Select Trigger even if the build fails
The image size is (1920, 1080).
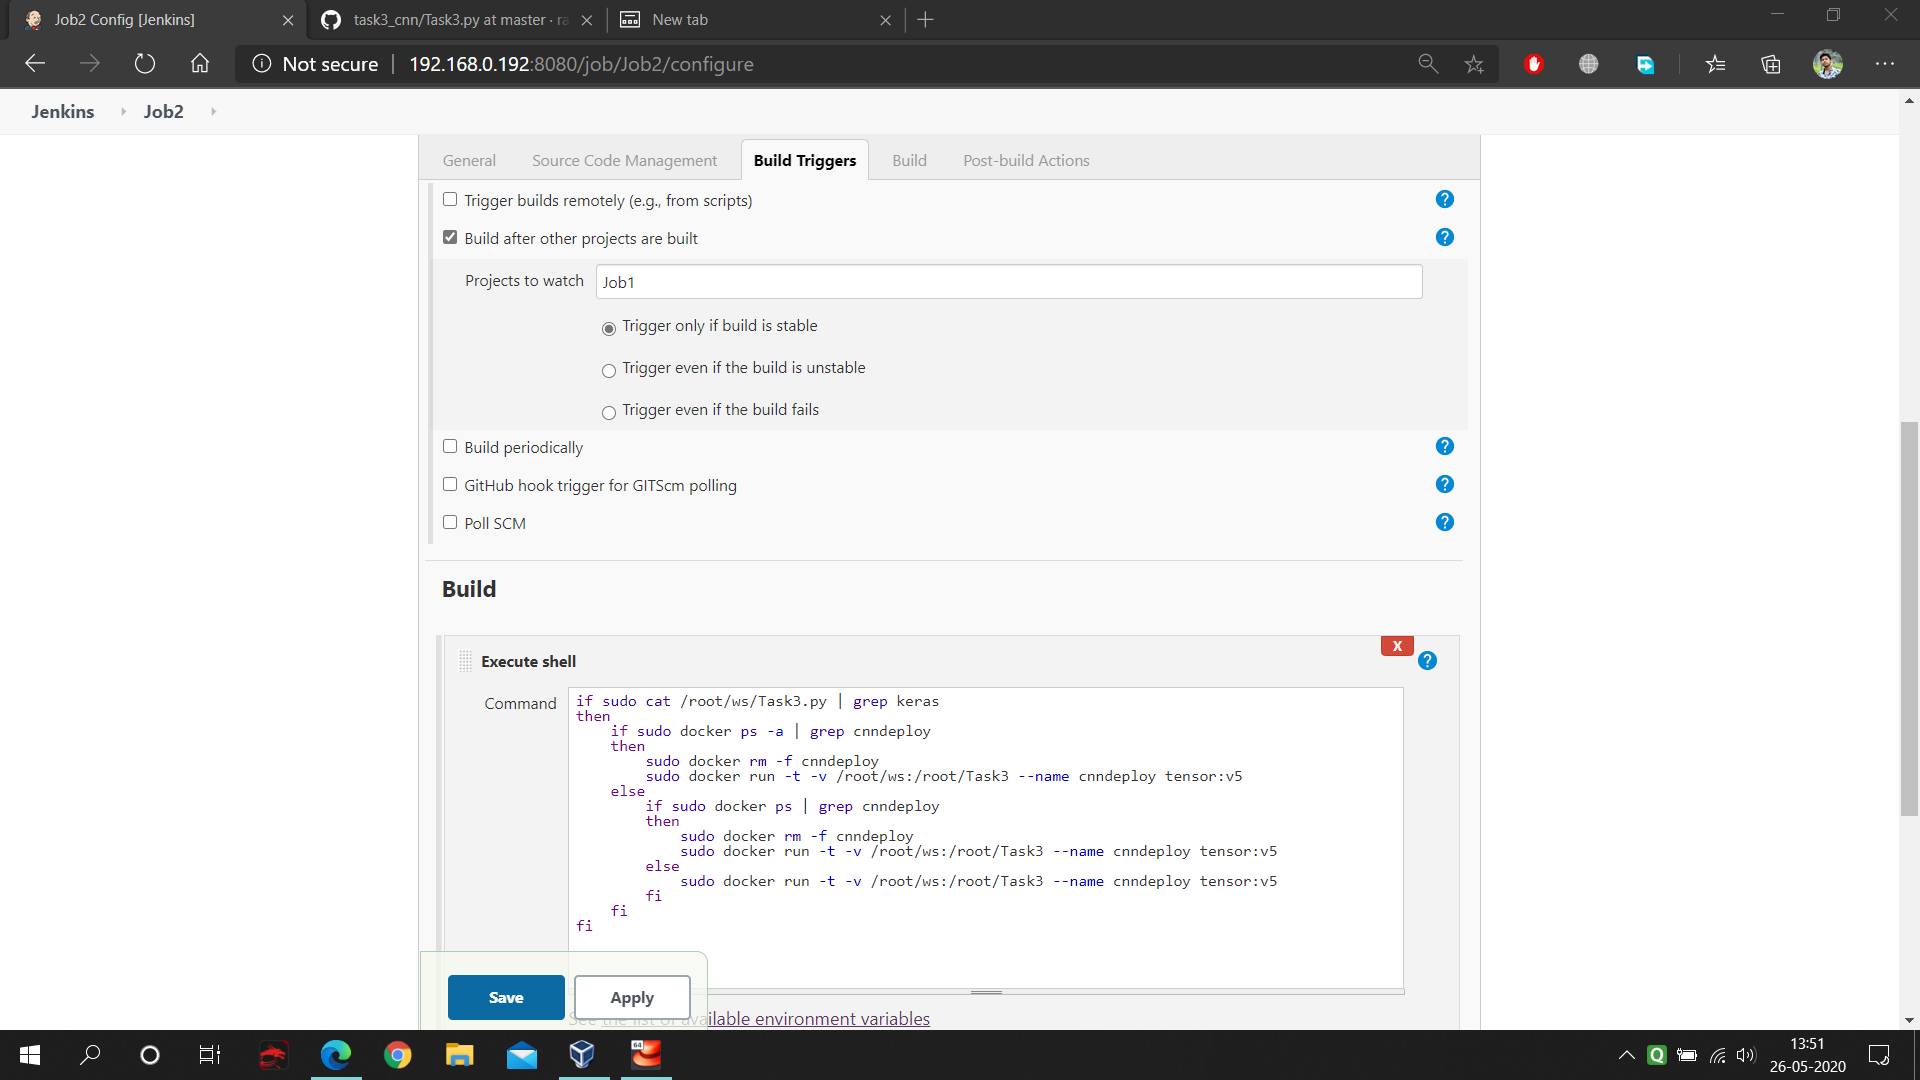(608, 413)
